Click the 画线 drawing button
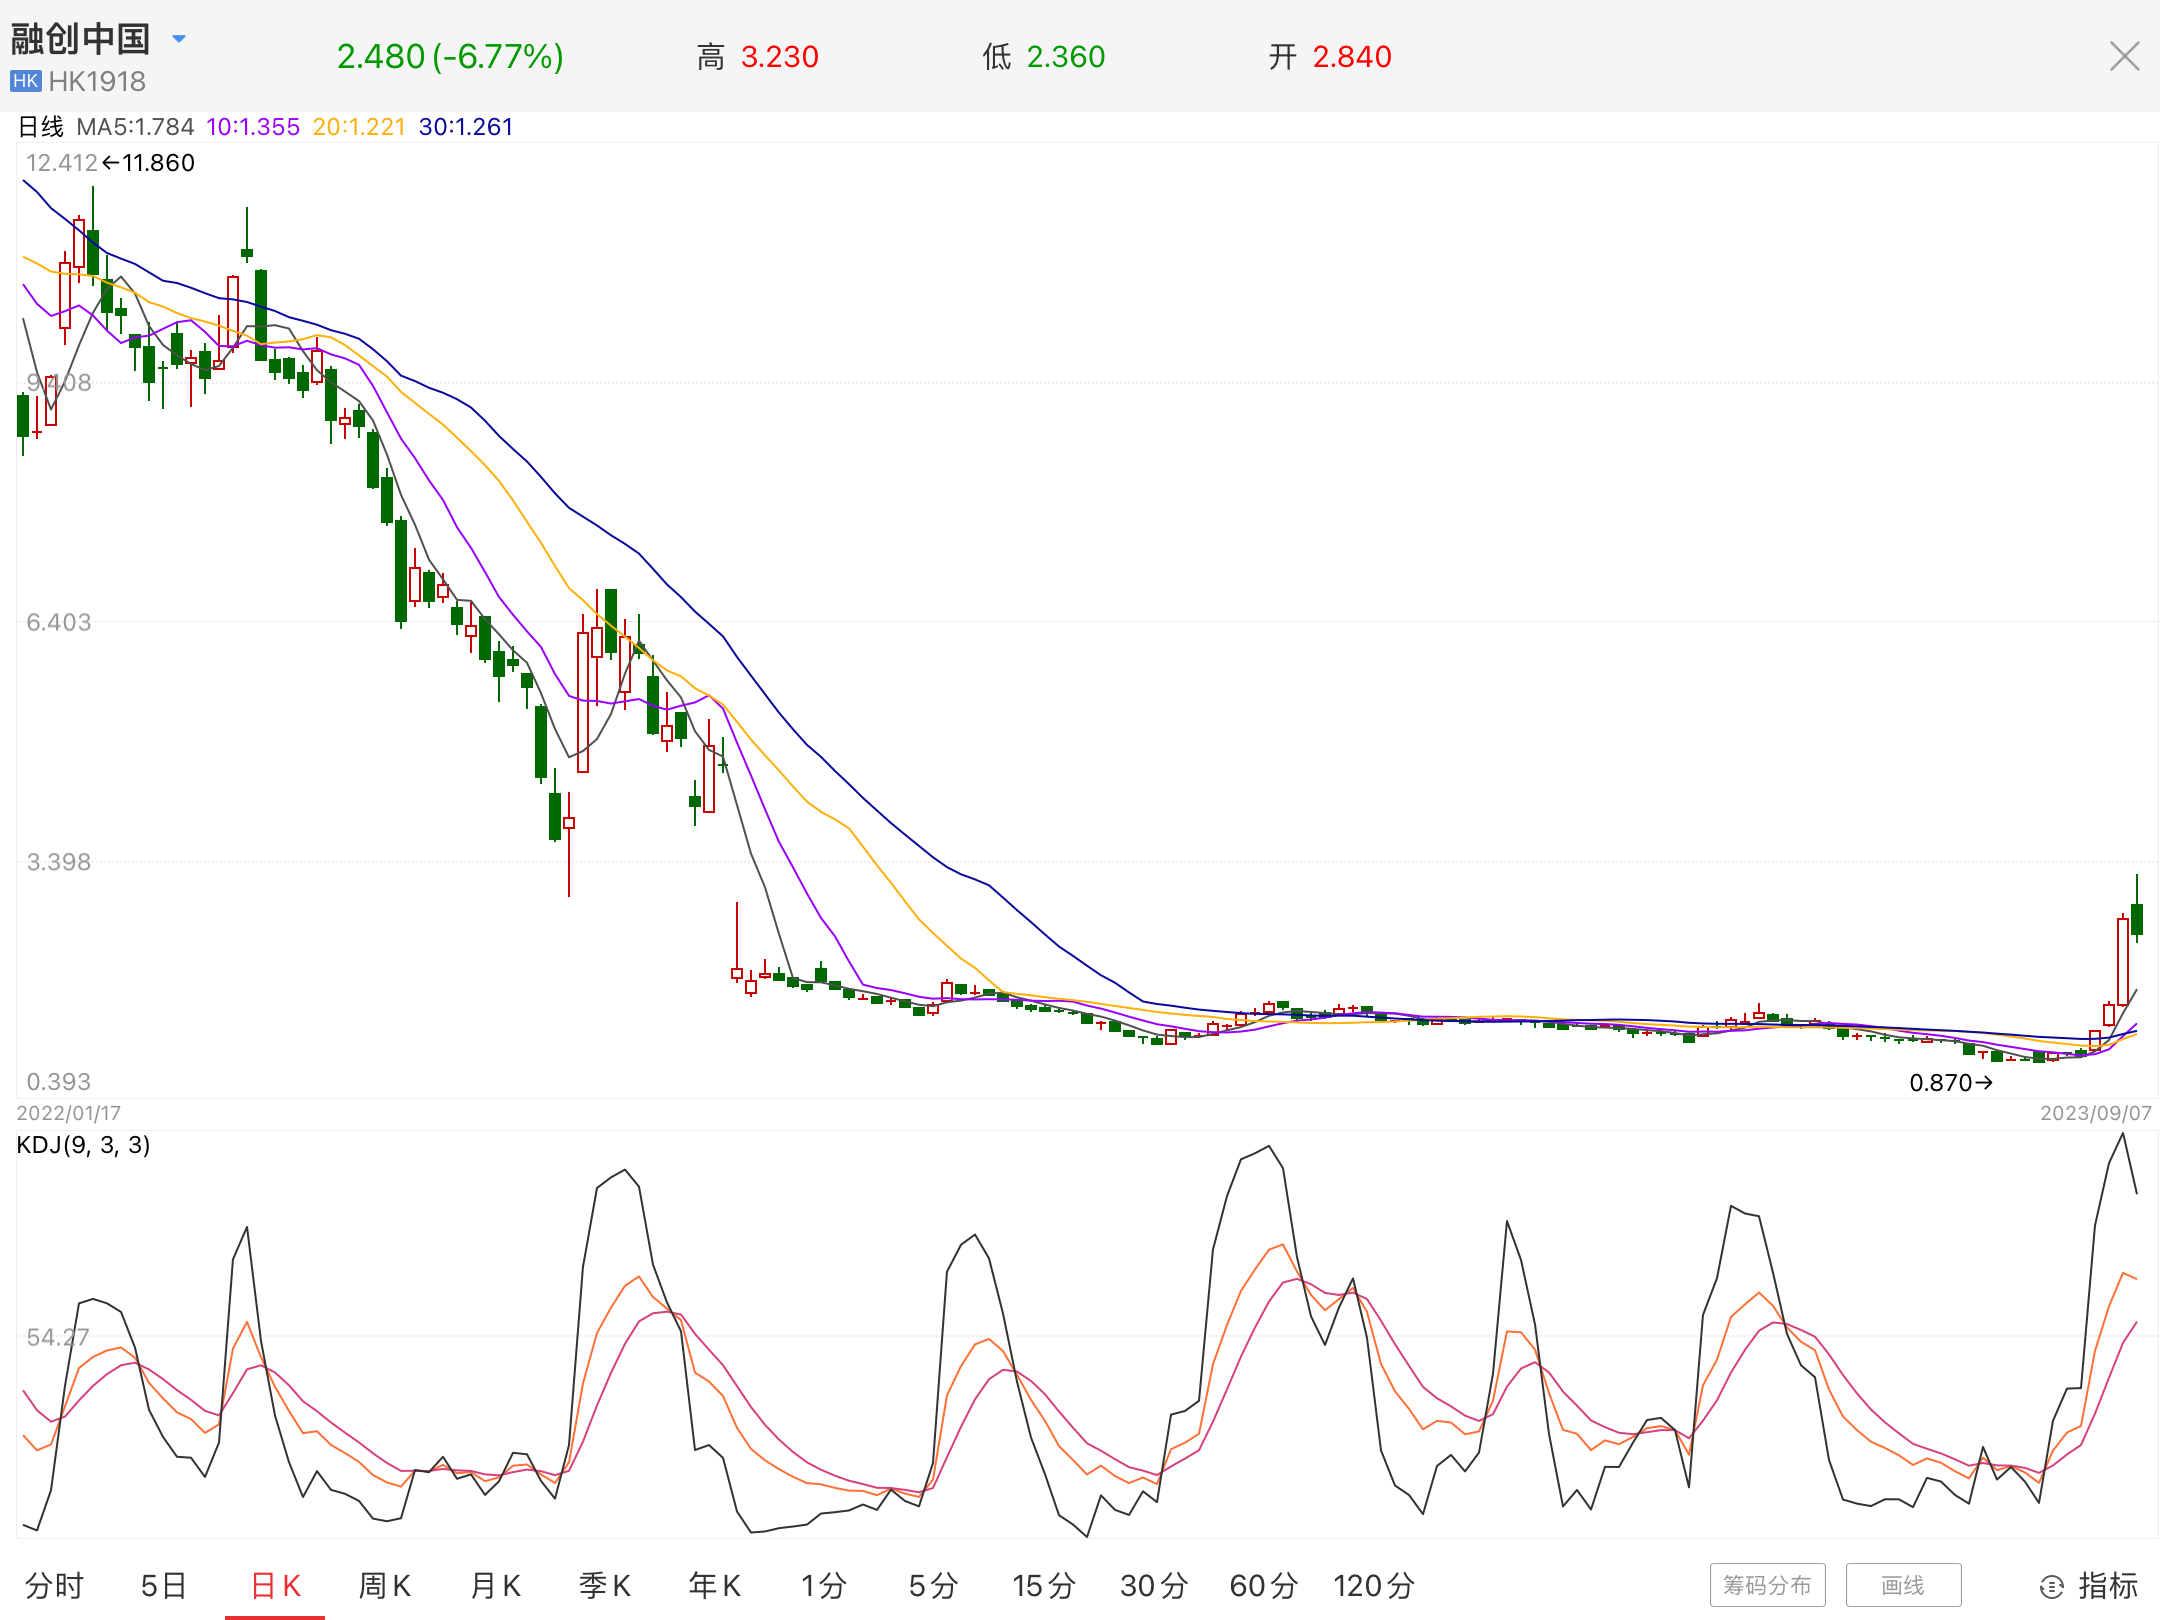Image resolution: width=2160 pixels, height=1620 pixels. (x=1902, y=1585)
